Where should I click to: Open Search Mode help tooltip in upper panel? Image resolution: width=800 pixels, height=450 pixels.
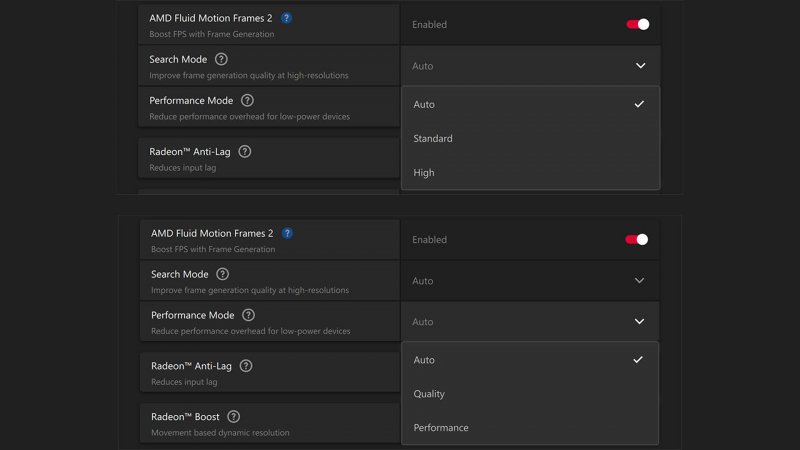tap(221, 59)
